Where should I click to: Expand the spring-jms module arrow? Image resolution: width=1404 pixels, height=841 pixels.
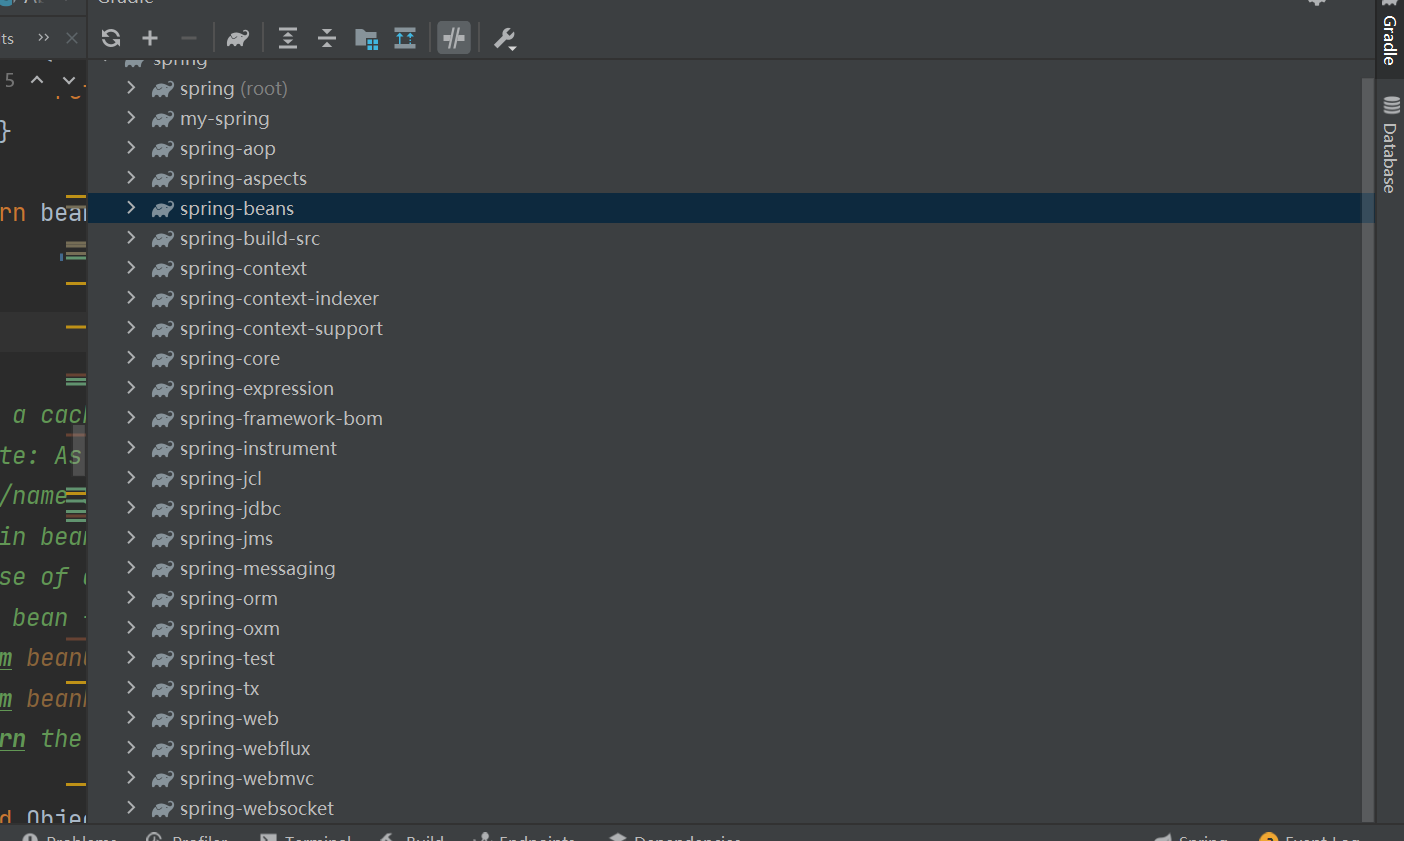pyautogui.click(x=131, y=538)
